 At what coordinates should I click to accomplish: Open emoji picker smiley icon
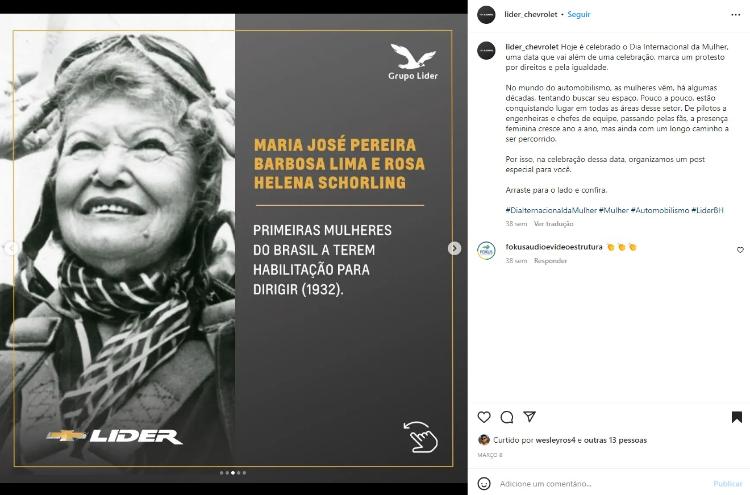(x=484, y=484)
